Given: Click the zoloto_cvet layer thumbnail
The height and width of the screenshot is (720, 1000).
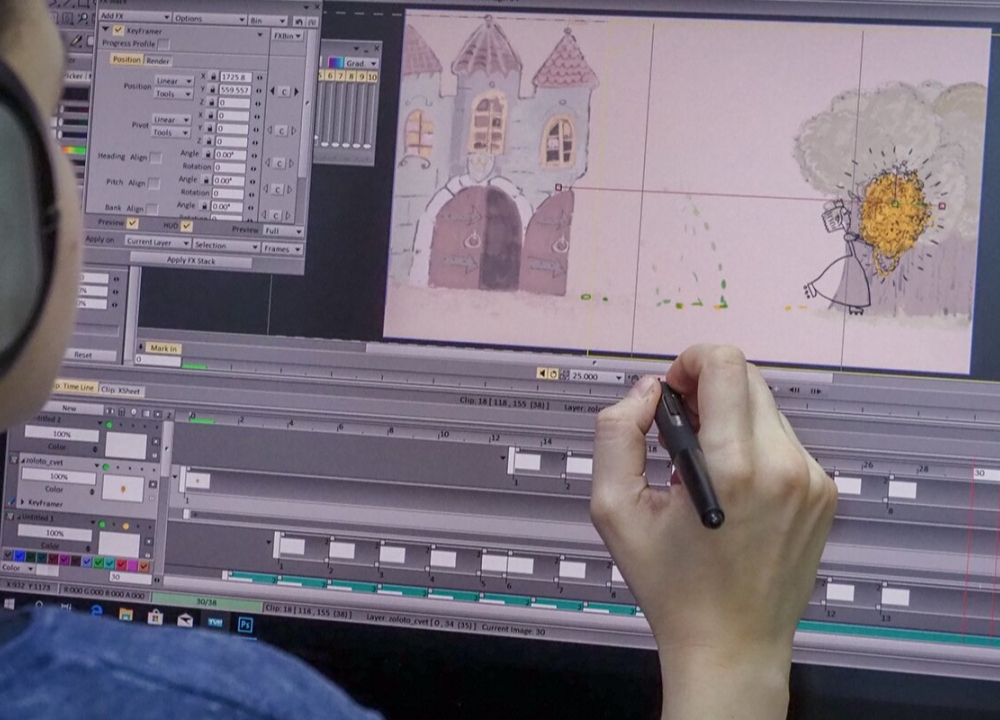Looking at the screenshot, I should [123, 489].
